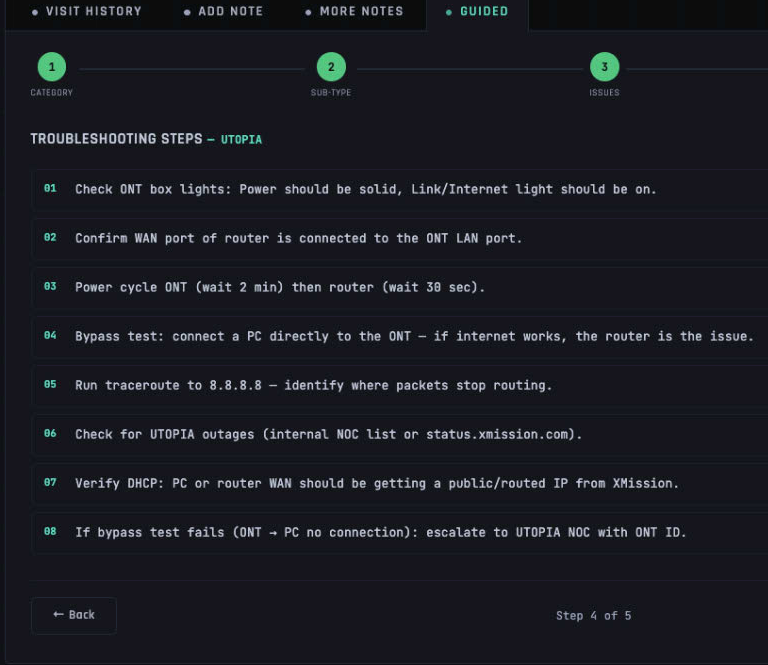Click step 3 Issues circle
Screen dimensions: 768x665
pyautogui.click(x=604, y=67)
